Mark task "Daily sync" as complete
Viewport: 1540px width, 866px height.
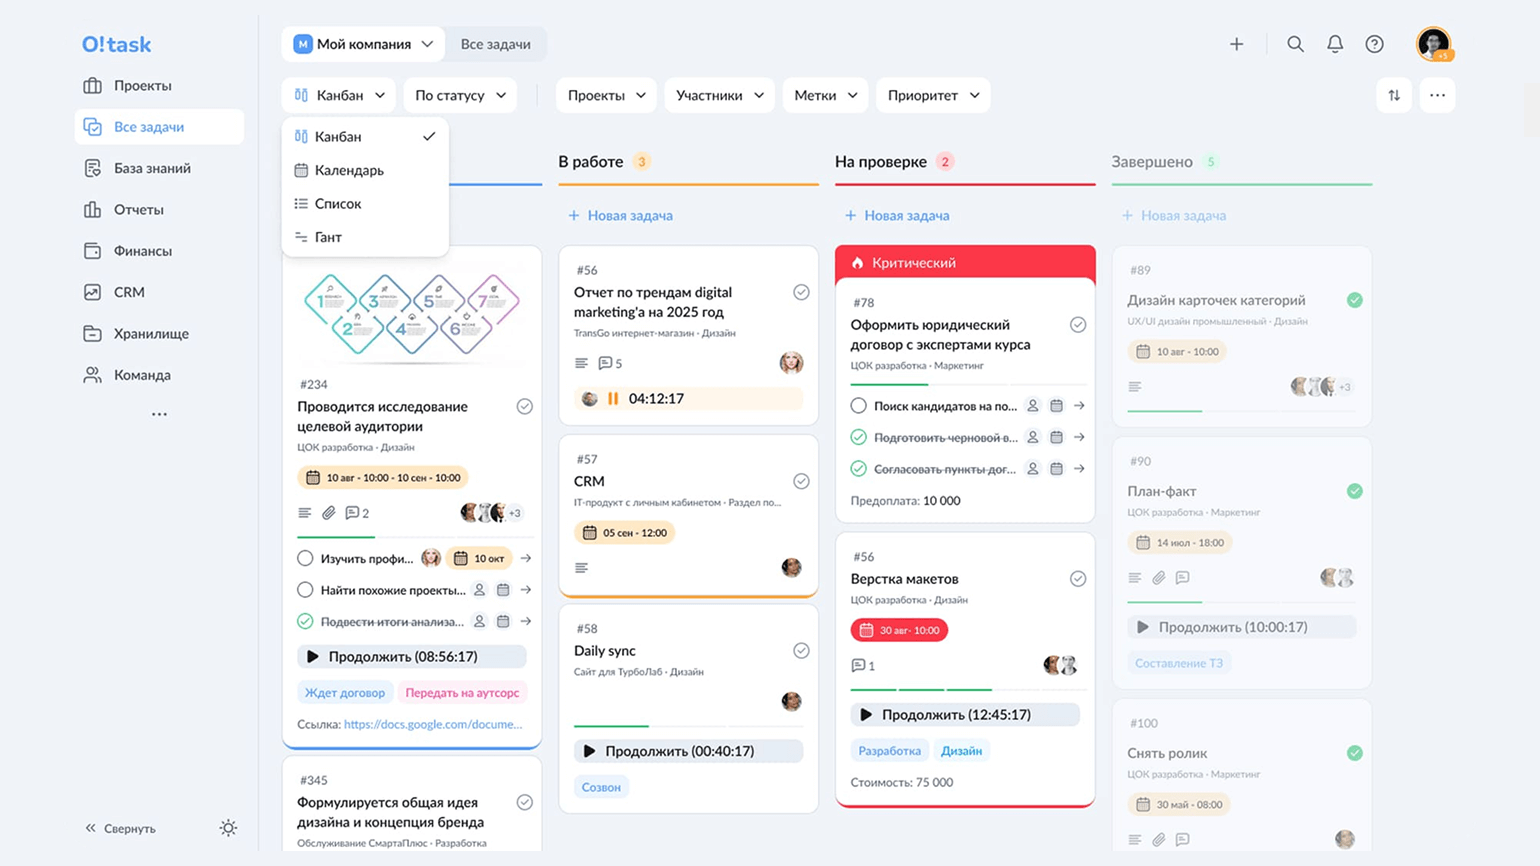[801, 651]
